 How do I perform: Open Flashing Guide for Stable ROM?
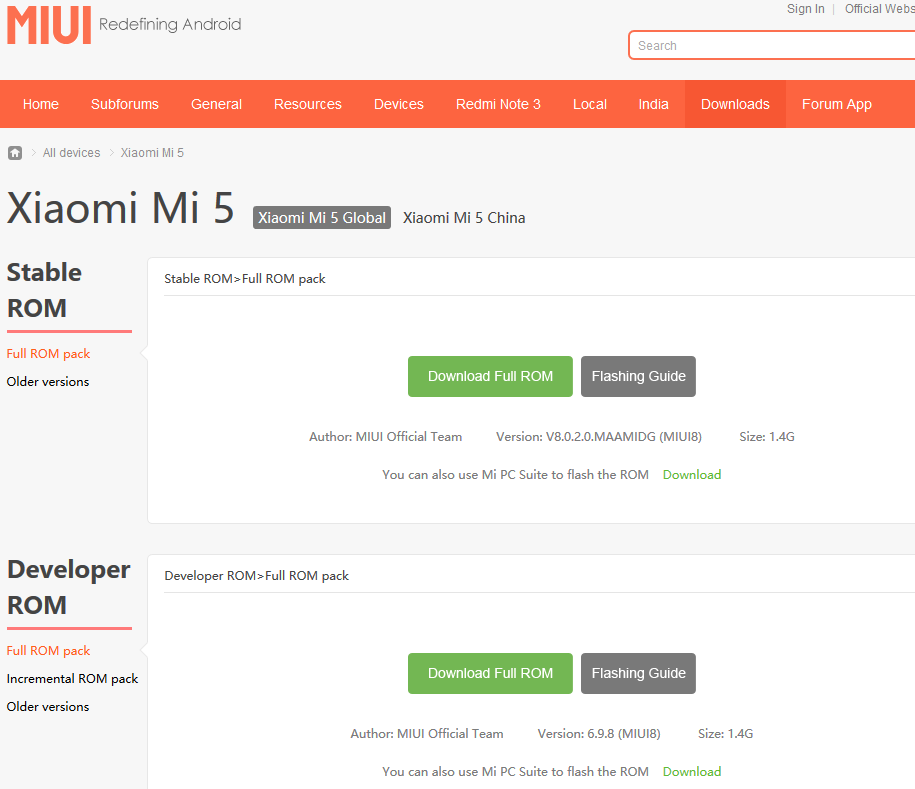click(638, 376)
